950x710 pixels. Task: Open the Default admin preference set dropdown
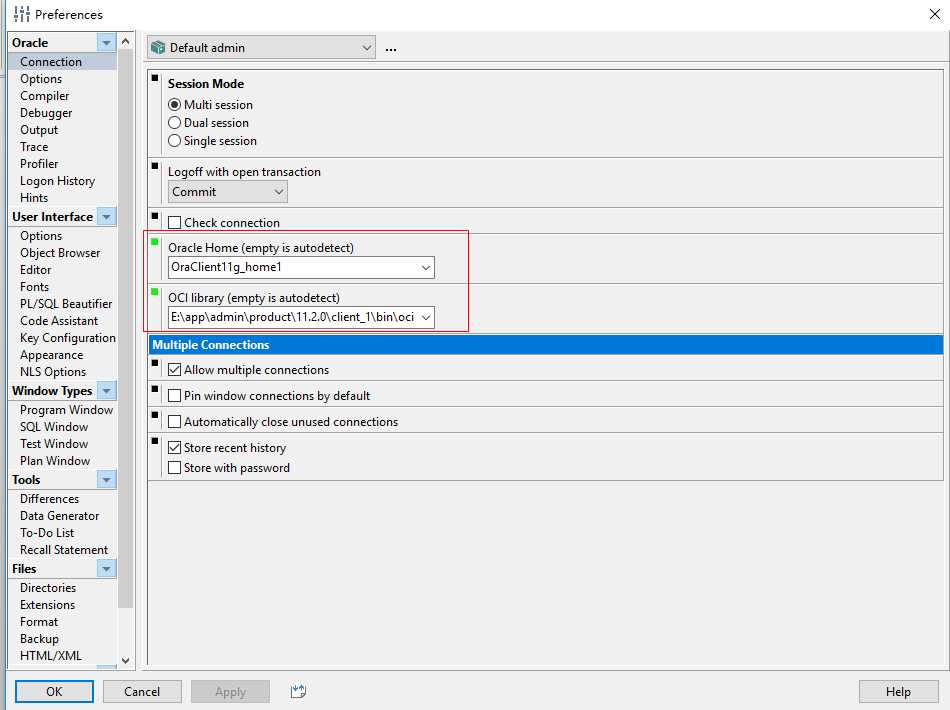coord(261,48)
